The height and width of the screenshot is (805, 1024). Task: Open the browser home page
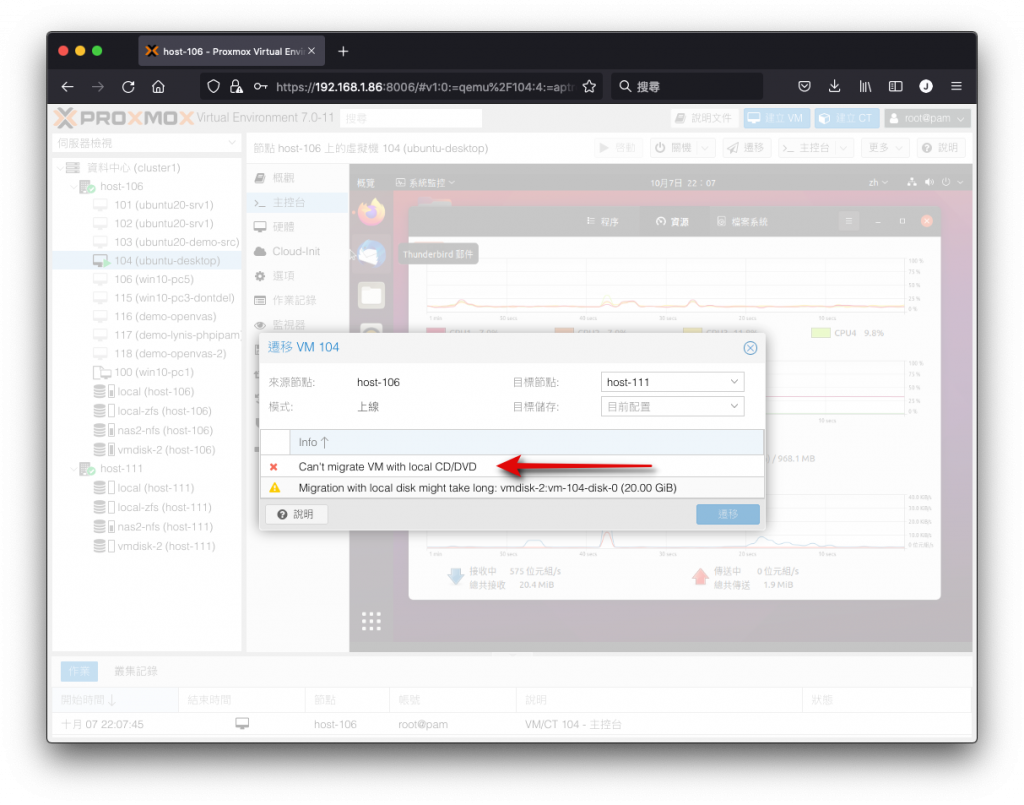pyautogui.click(x=158, y=86)
